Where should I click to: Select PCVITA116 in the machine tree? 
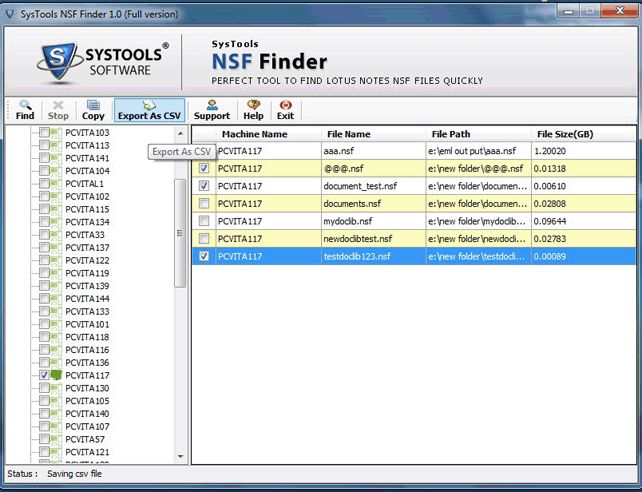click(87, 350)
